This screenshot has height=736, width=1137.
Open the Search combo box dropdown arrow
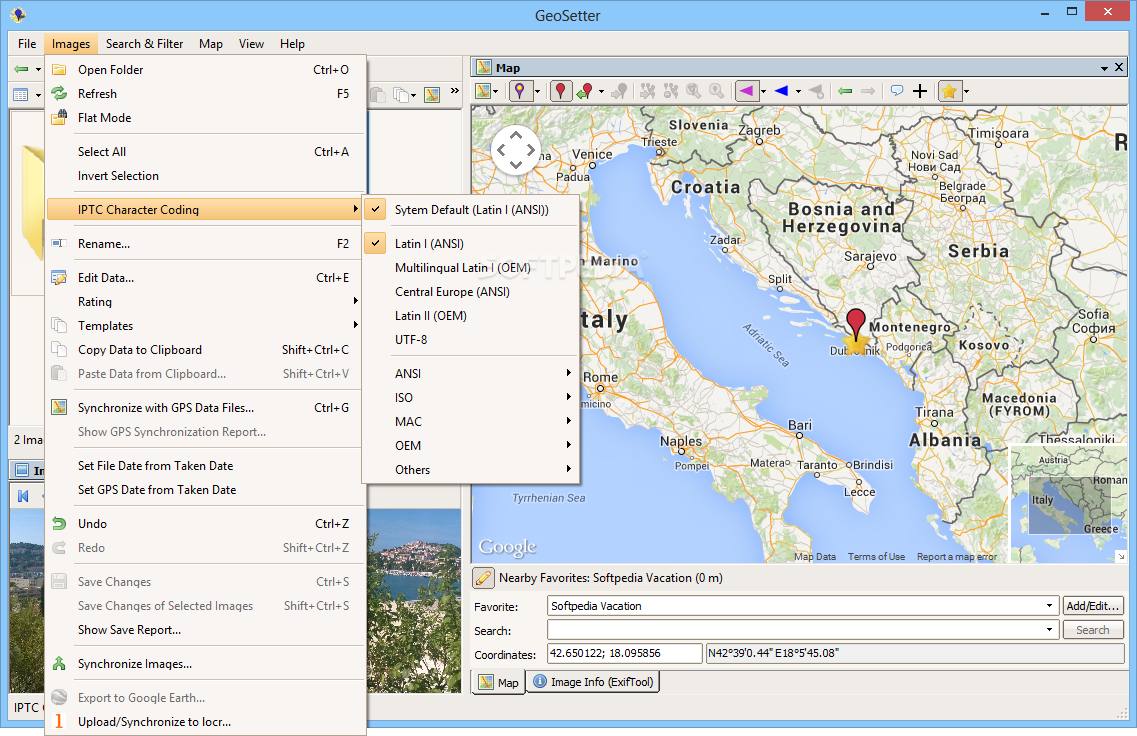[1049, 630]
